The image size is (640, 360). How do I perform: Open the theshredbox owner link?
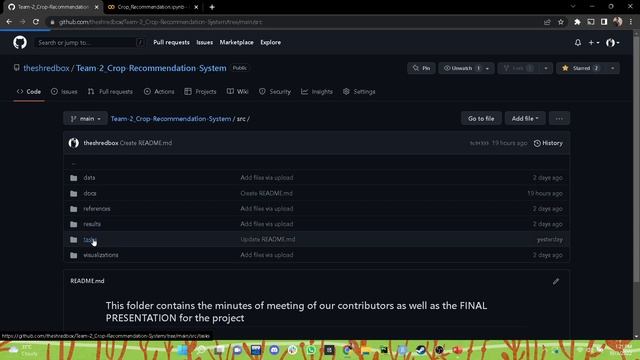tap(46, 68)
